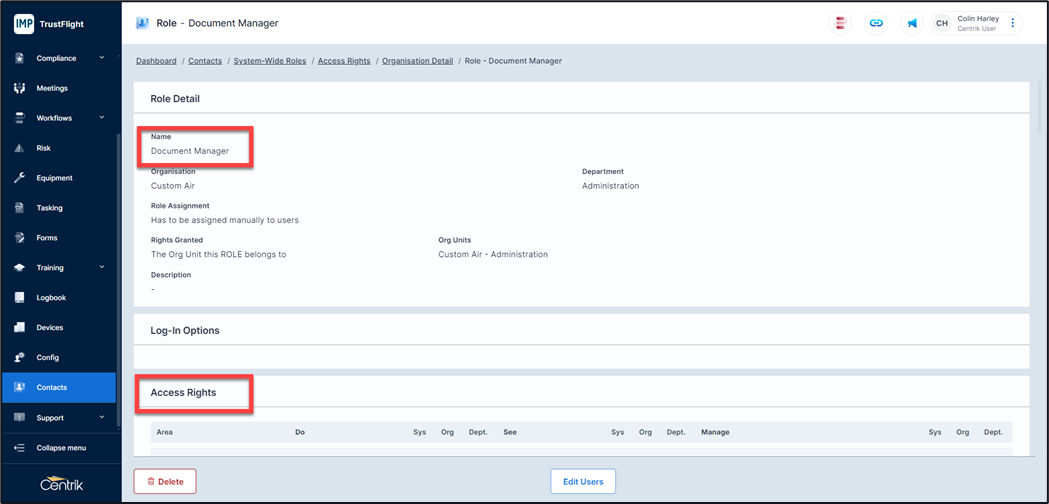This screenshot has height=504, width=1049.
Task: Click the Edit Users button
Action: point(583,482)
